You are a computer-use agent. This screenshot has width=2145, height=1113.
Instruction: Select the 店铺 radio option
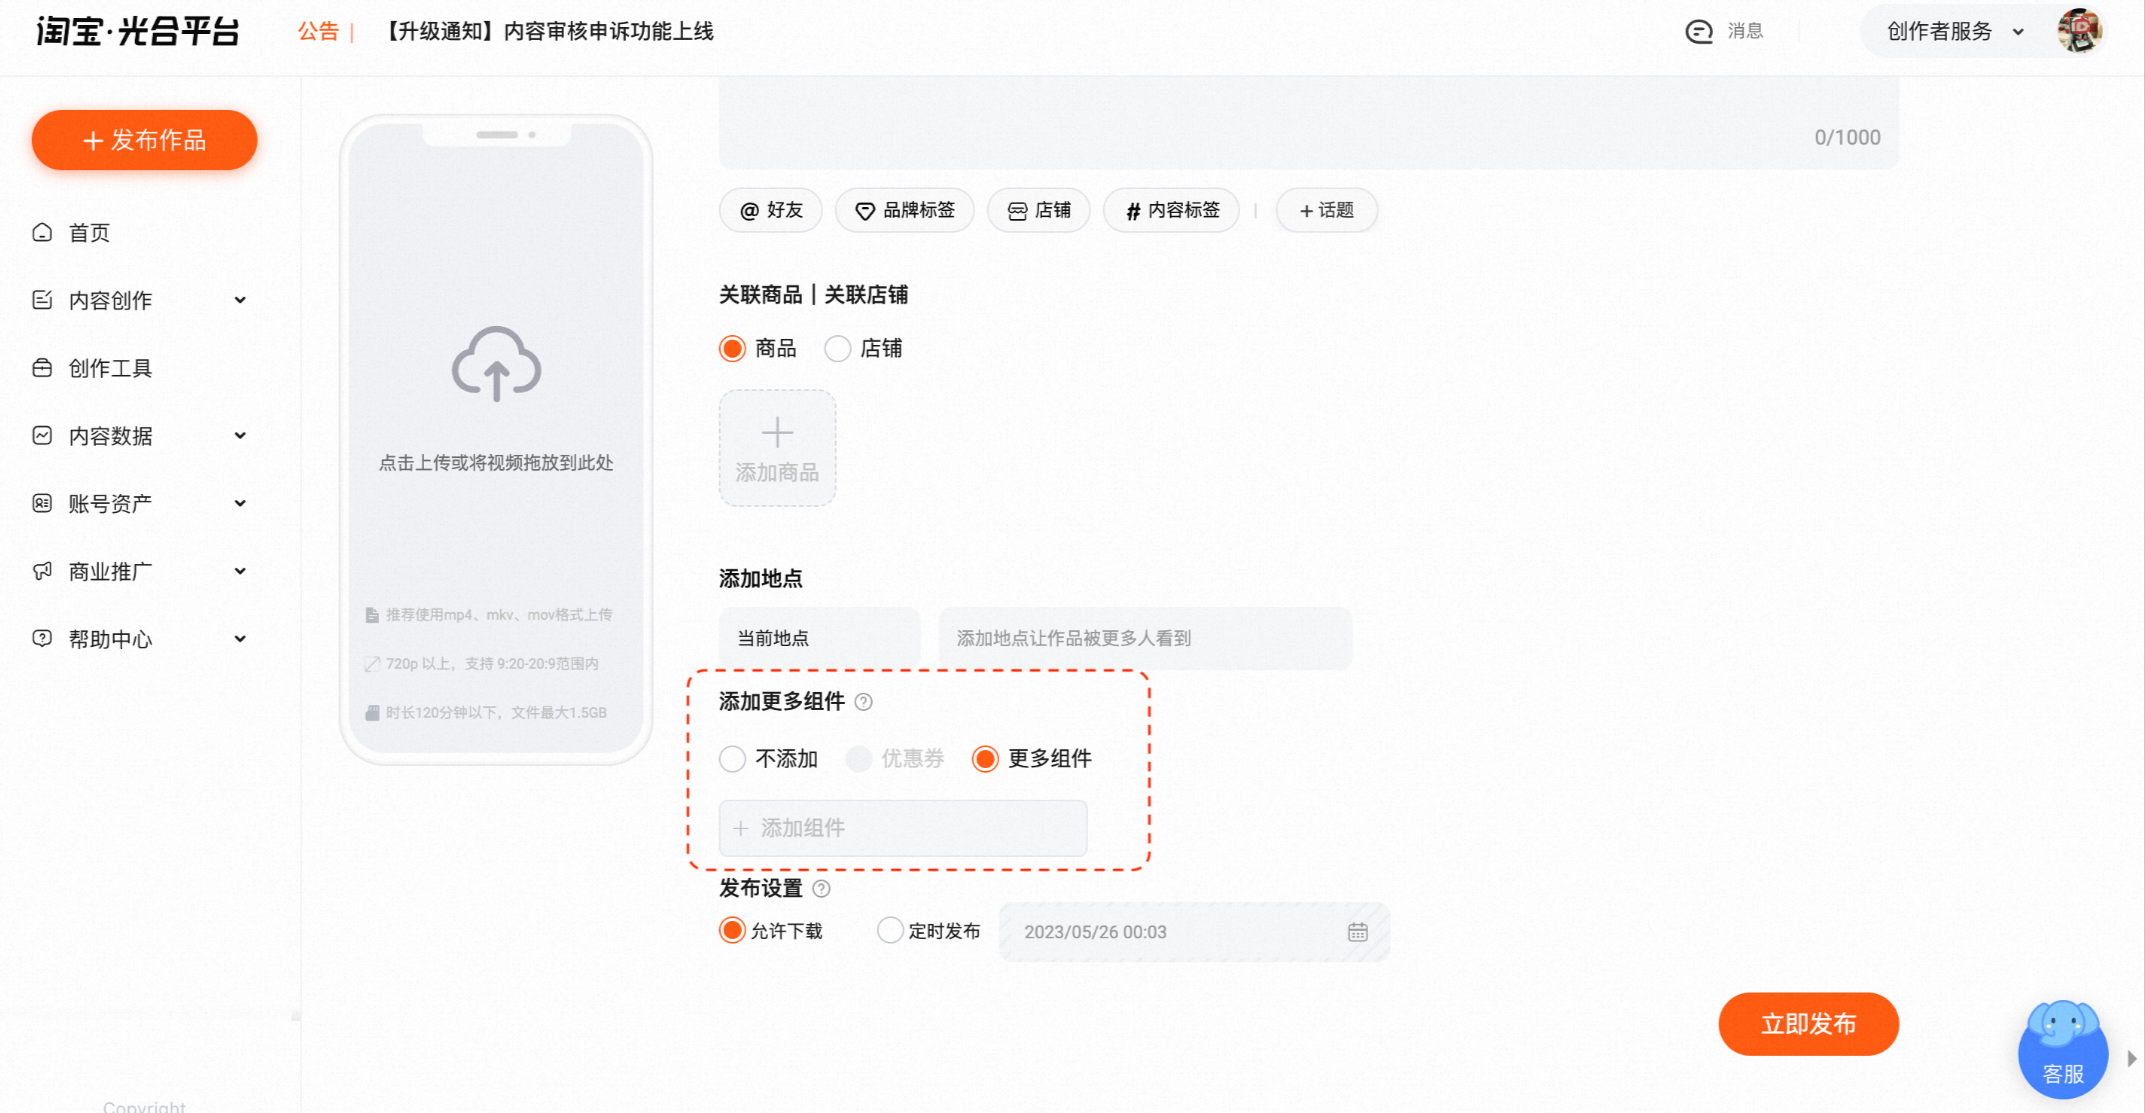coord(863,348)
